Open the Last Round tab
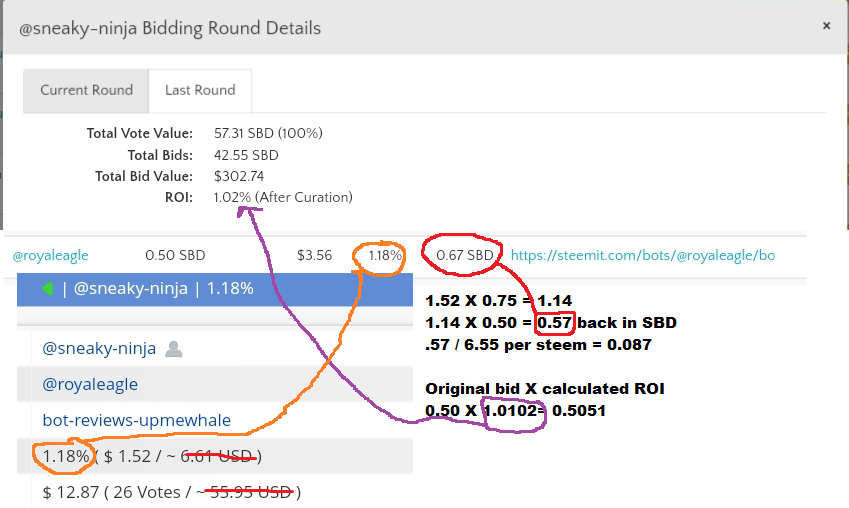Screen dimensions: 849x508 200,90
